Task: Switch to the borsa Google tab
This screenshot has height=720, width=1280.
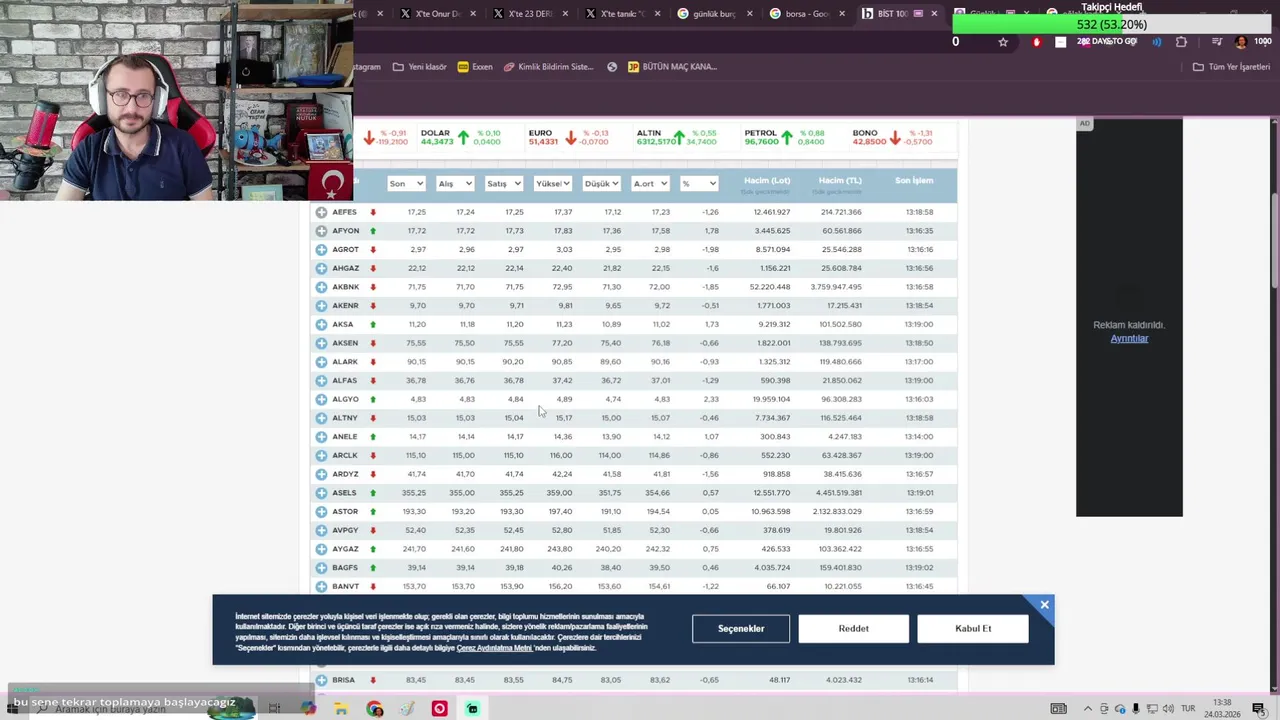Action: pyautogui.click(x=806, y=14)
